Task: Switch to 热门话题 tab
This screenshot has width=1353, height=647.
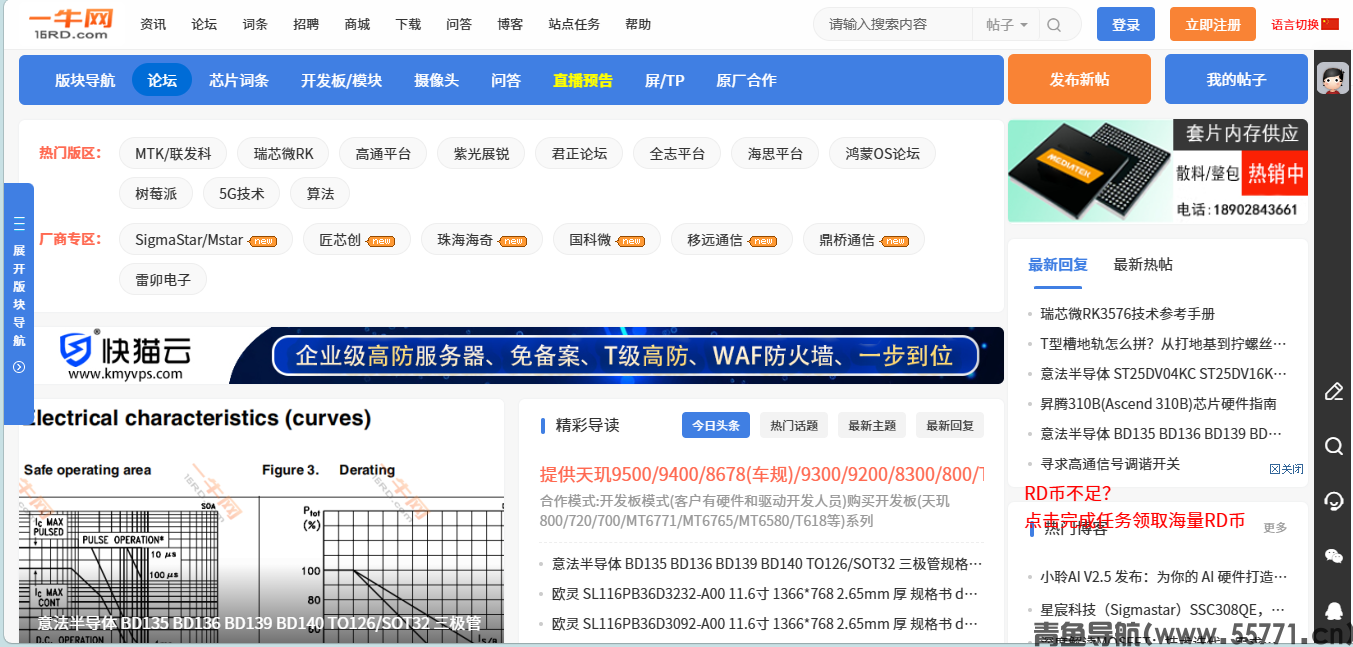Action: [794, 425]
